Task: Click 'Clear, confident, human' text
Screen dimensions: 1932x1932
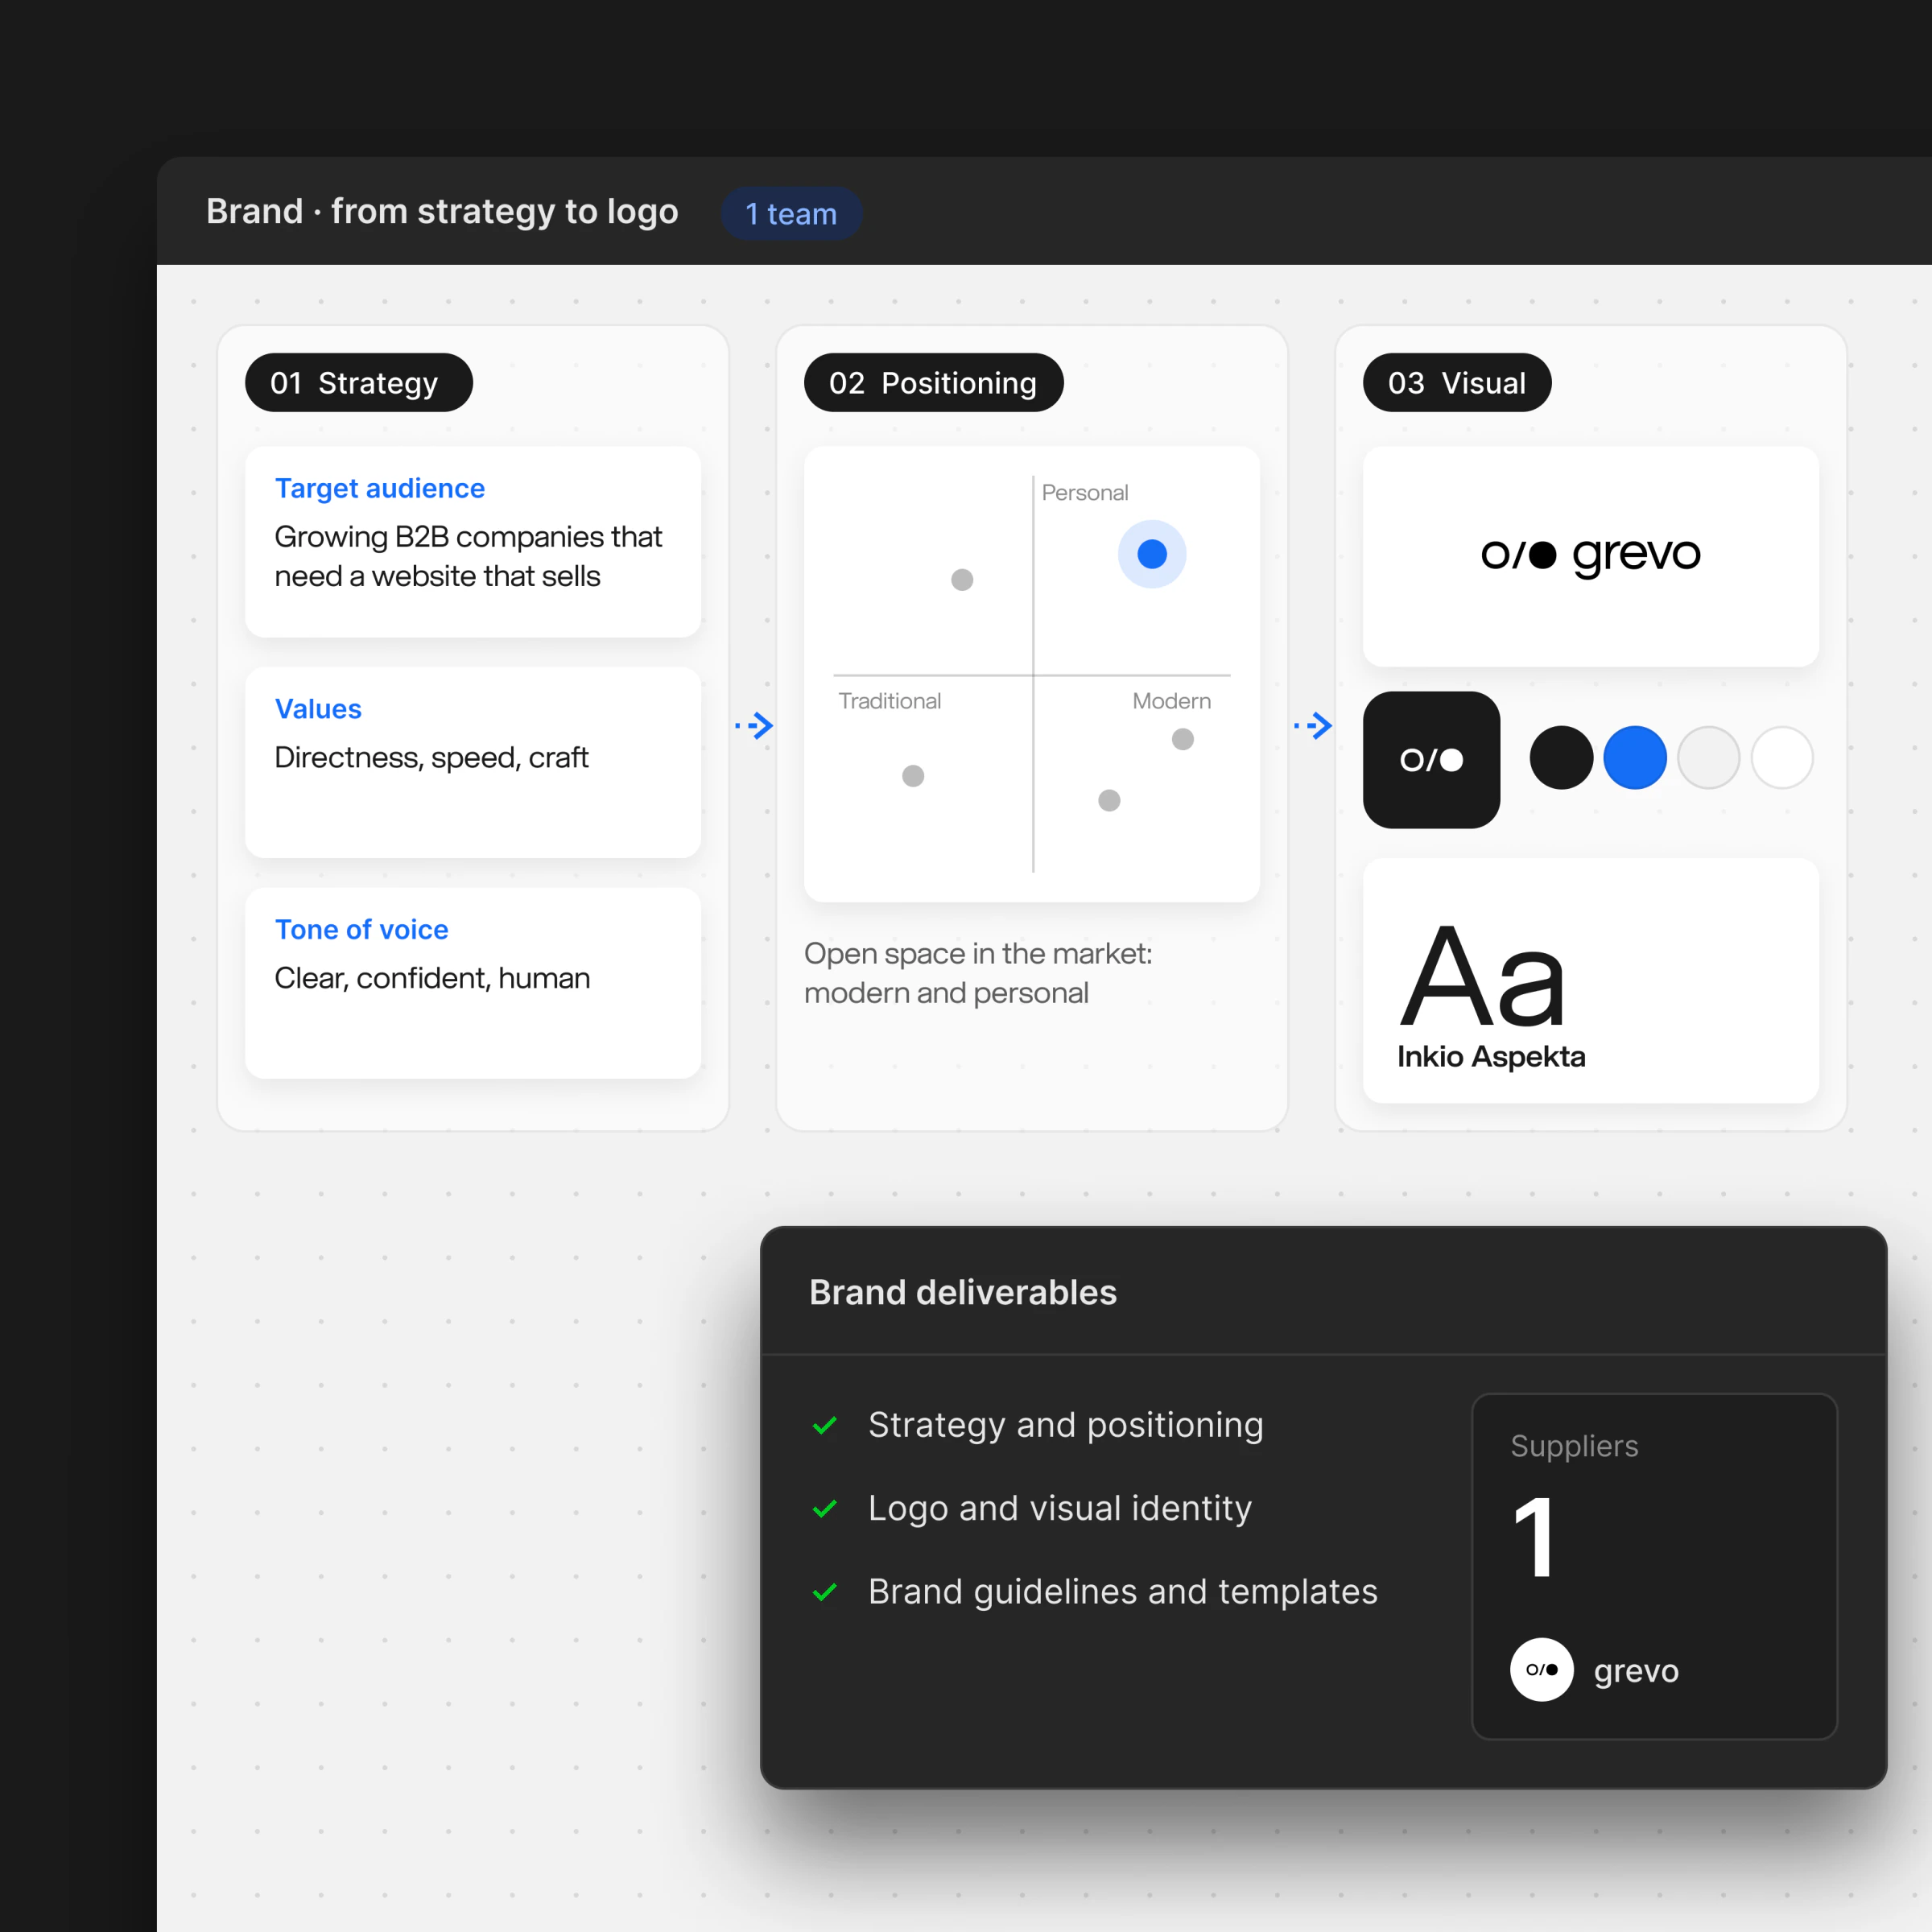Action: (x=432, y=978)
